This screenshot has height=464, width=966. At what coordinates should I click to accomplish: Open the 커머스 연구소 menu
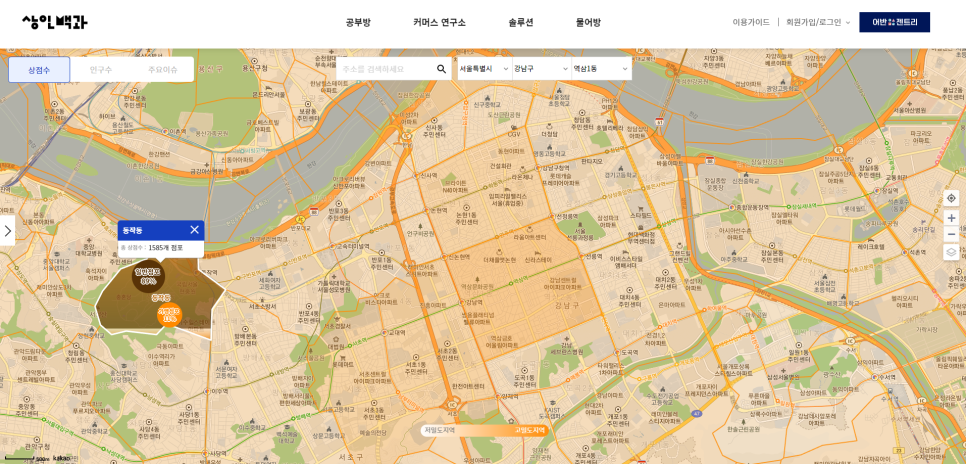pos(439,23)
